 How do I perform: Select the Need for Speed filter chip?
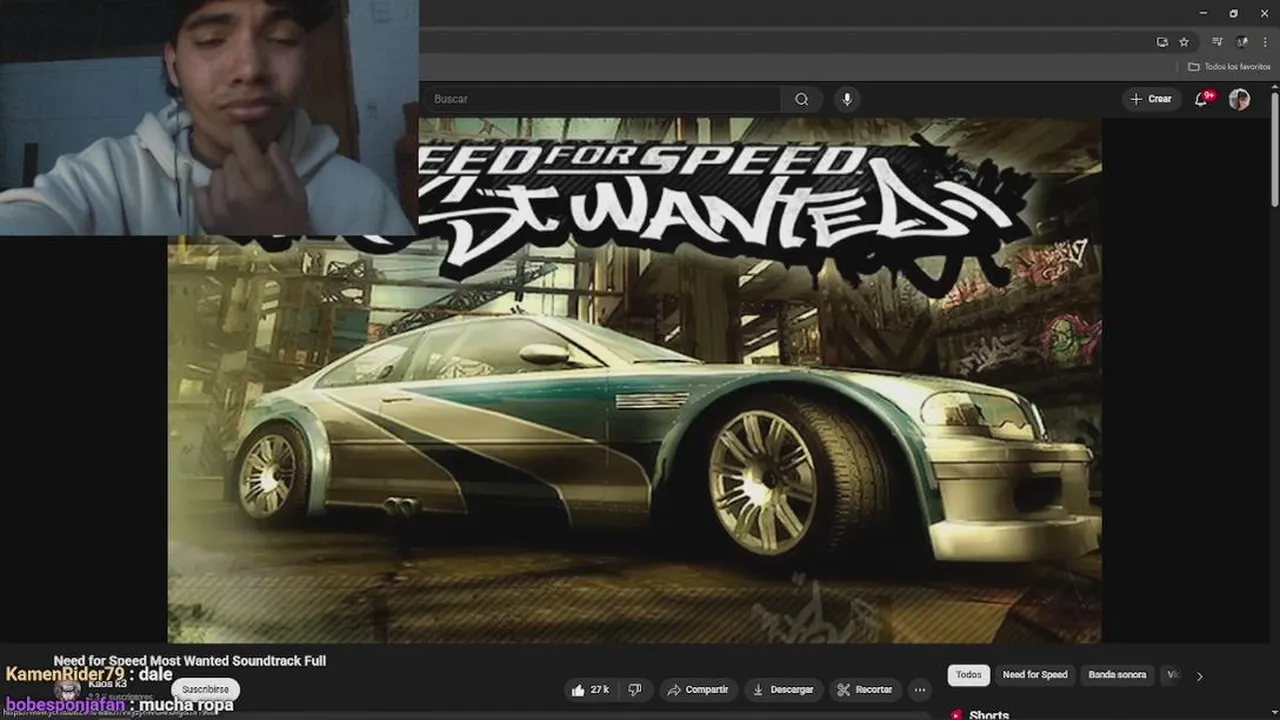point(1035,675)
